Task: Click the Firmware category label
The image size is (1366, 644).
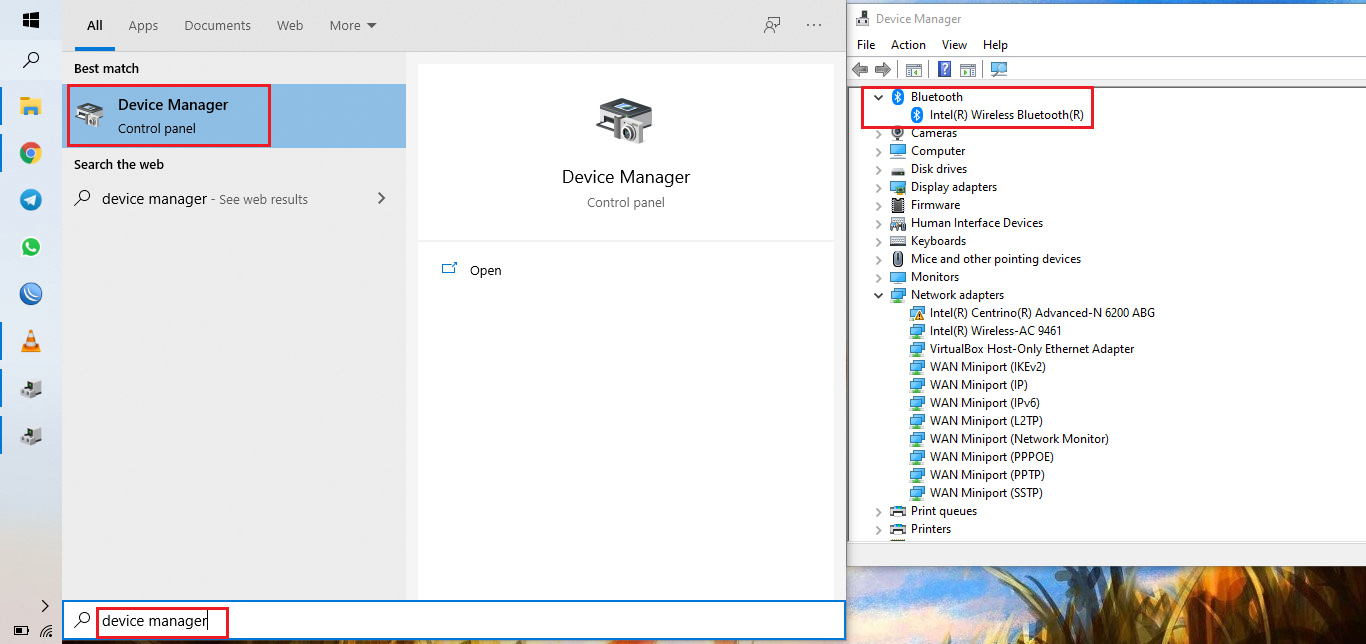Action: 935,205
